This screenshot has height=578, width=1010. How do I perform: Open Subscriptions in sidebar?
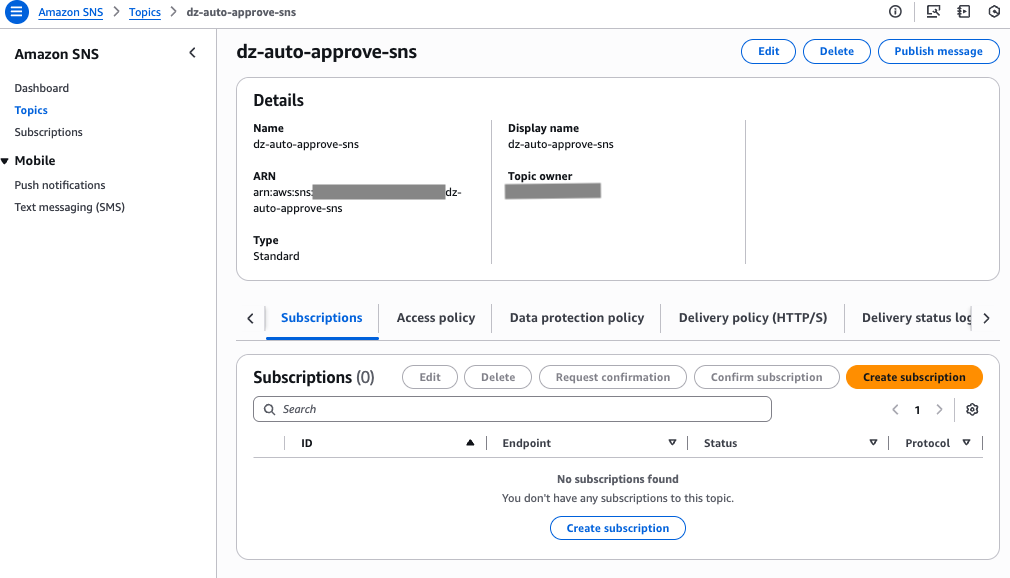[48, 132]
